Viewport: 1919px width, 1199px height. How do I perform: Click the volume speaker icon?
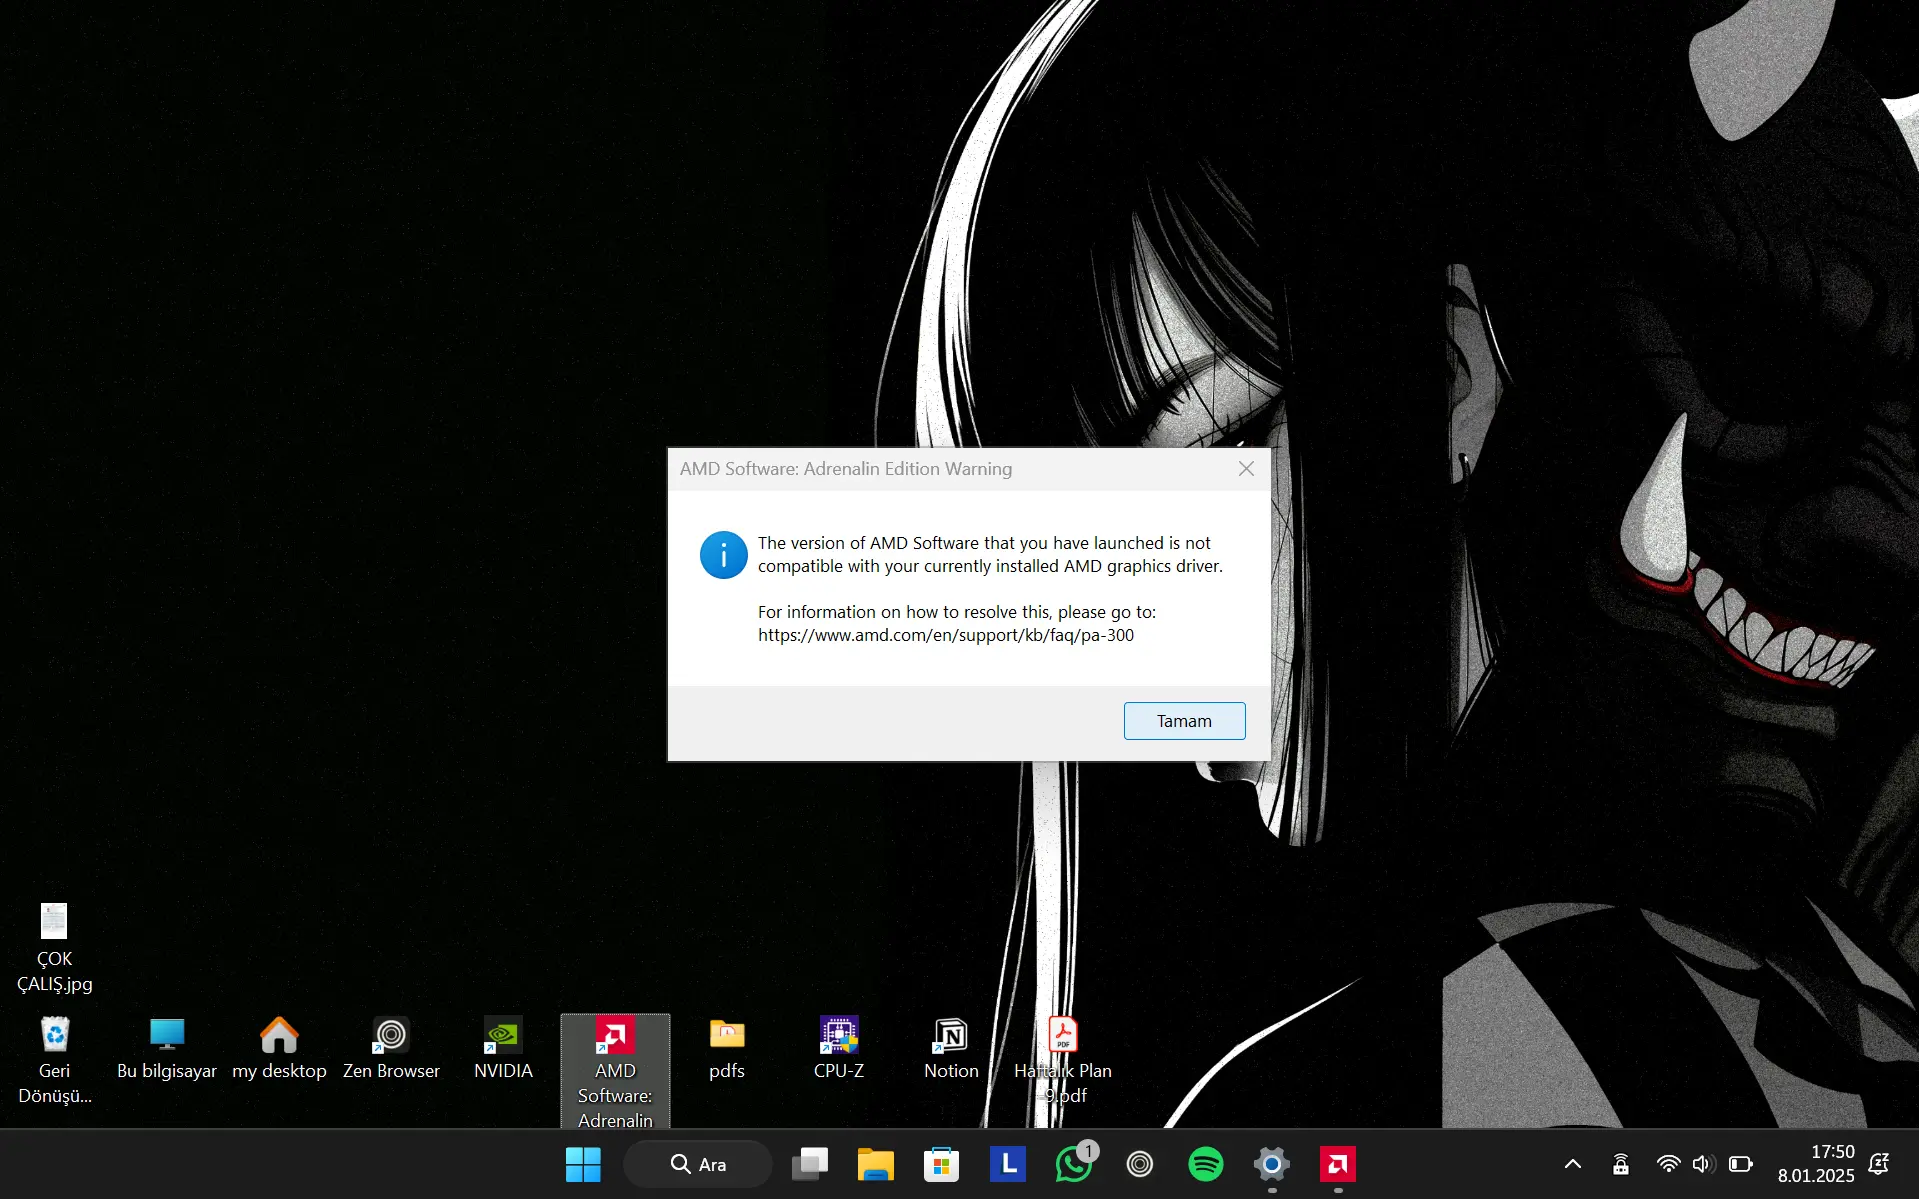1704,1164
